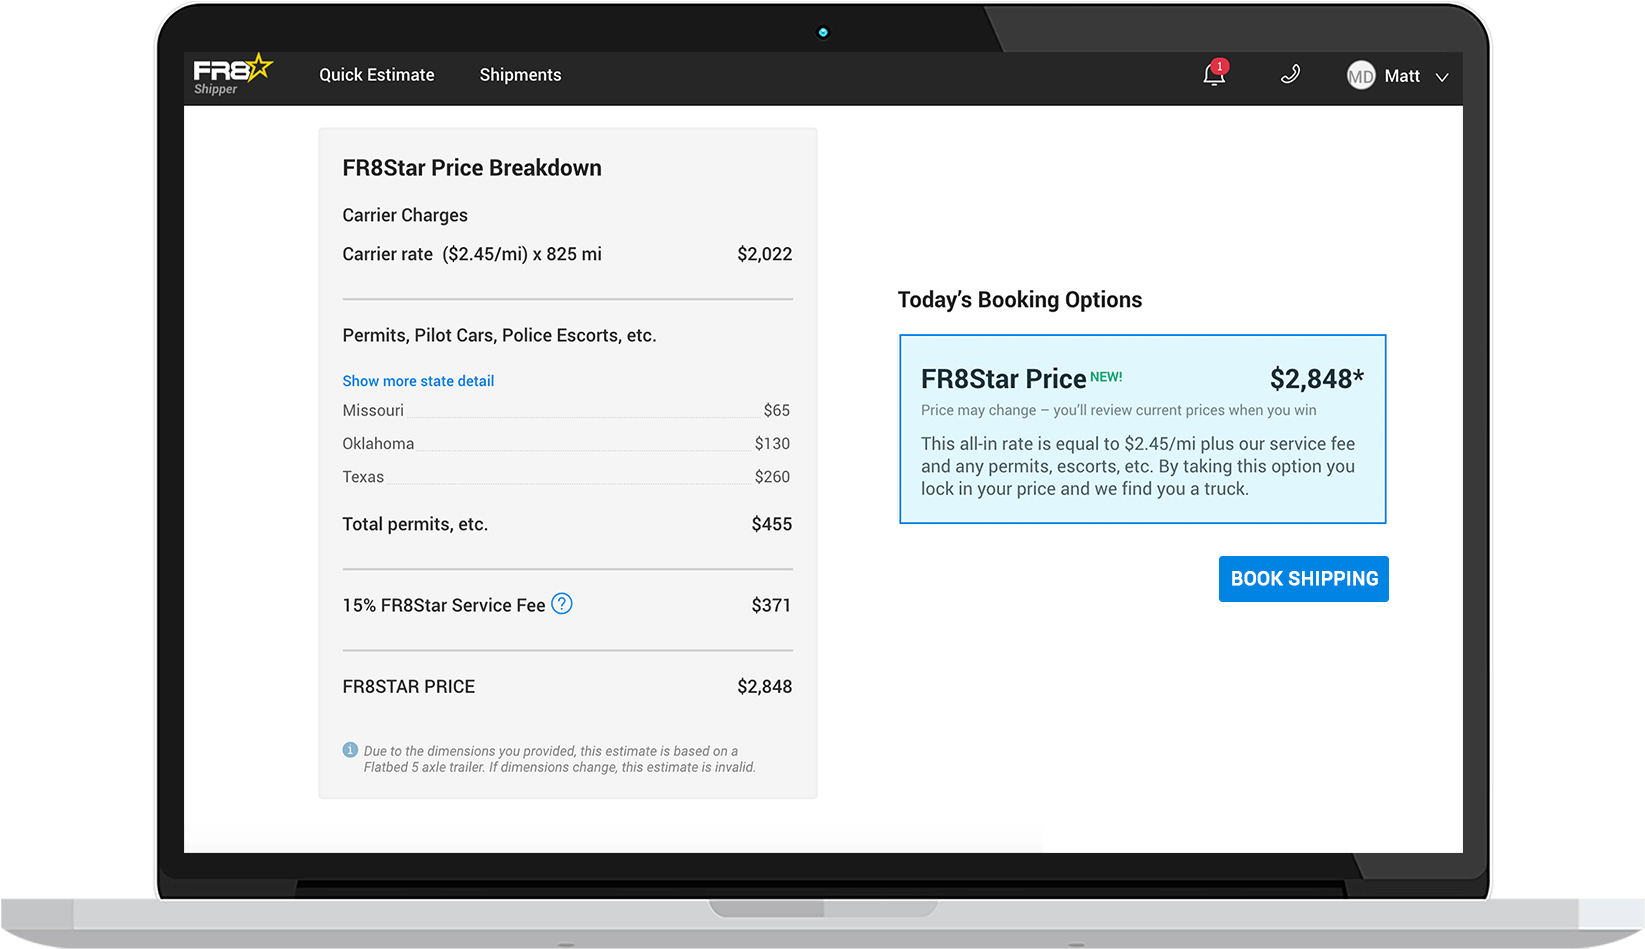Click the MD user avatar
This screenshot has width=1645, height=949.
1360,76
